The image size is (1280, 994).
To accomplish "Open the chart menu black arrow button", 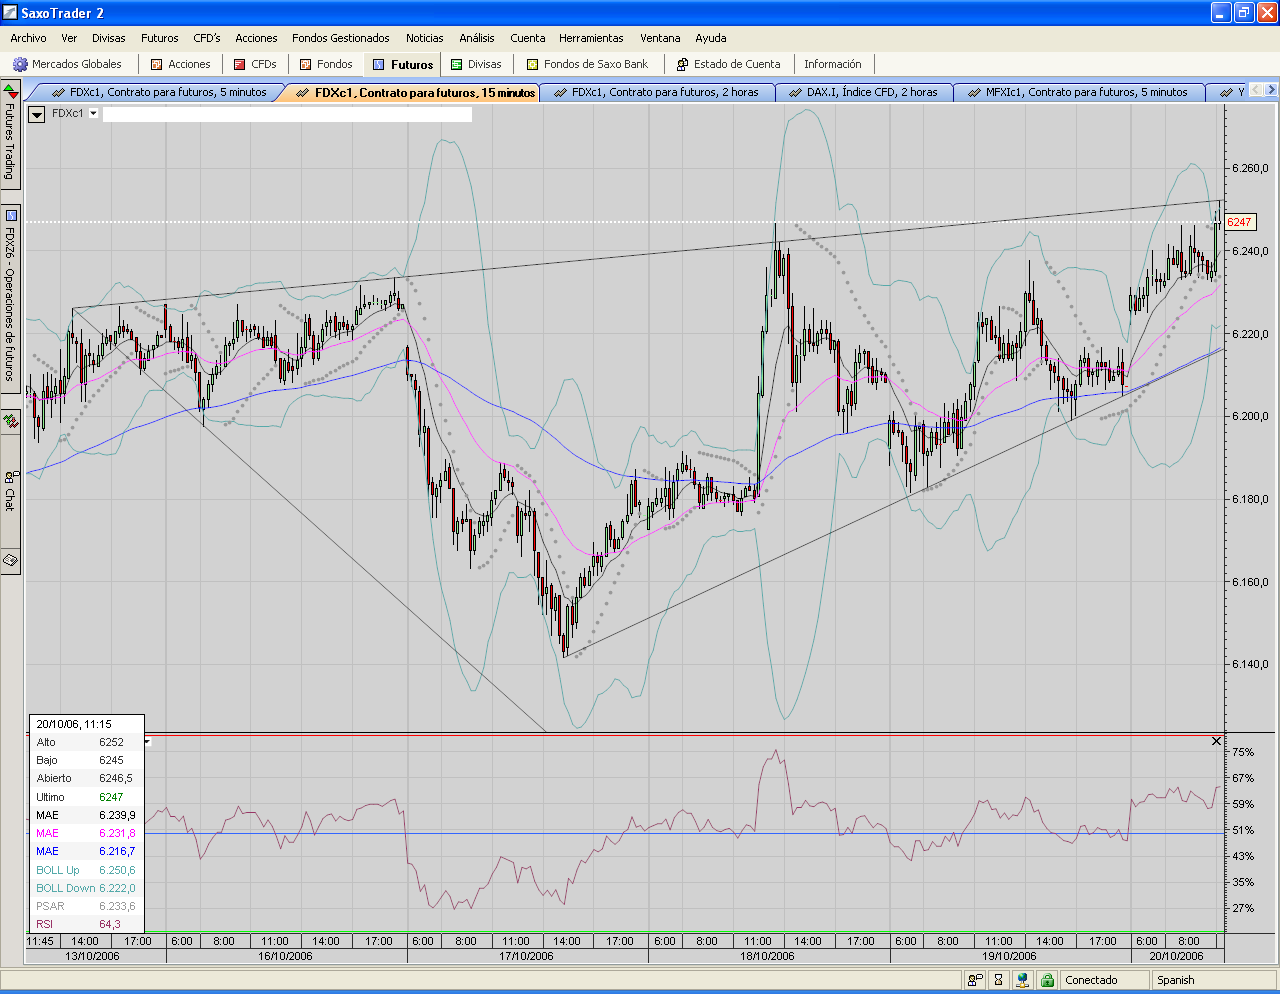I will click(x=37, y=114).
